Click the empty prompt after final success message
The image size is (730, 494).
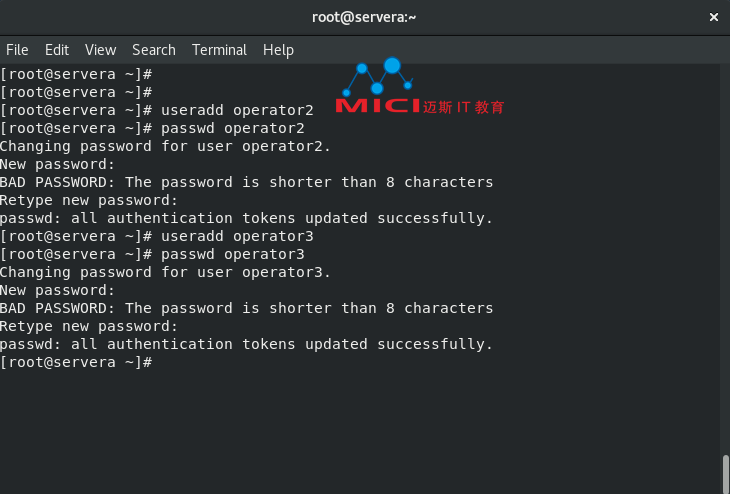pyautogui.click(x=76, y=362)
